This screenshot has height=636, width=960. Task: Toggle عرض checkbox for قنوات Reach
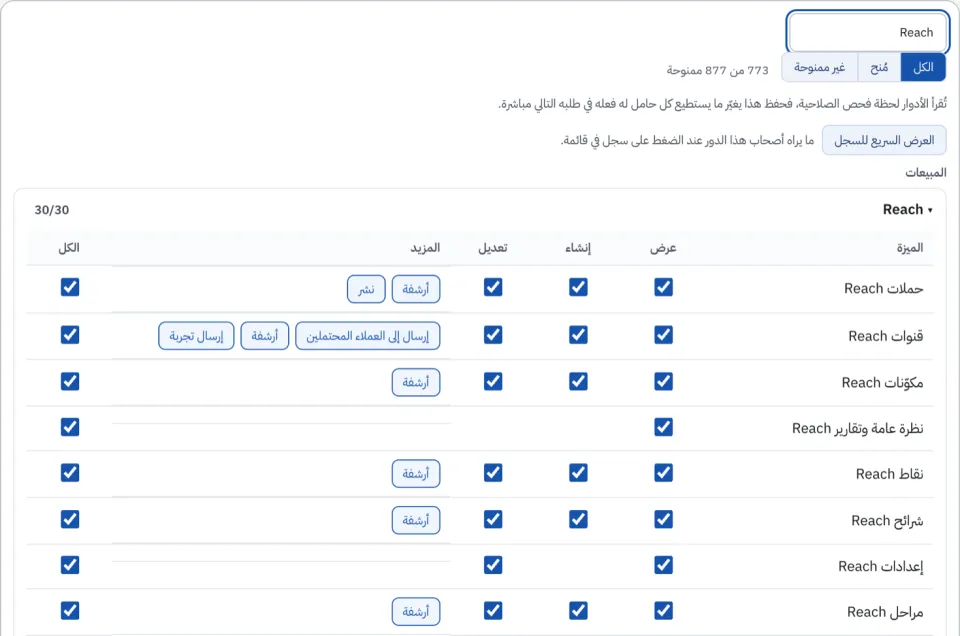point(663,335)
